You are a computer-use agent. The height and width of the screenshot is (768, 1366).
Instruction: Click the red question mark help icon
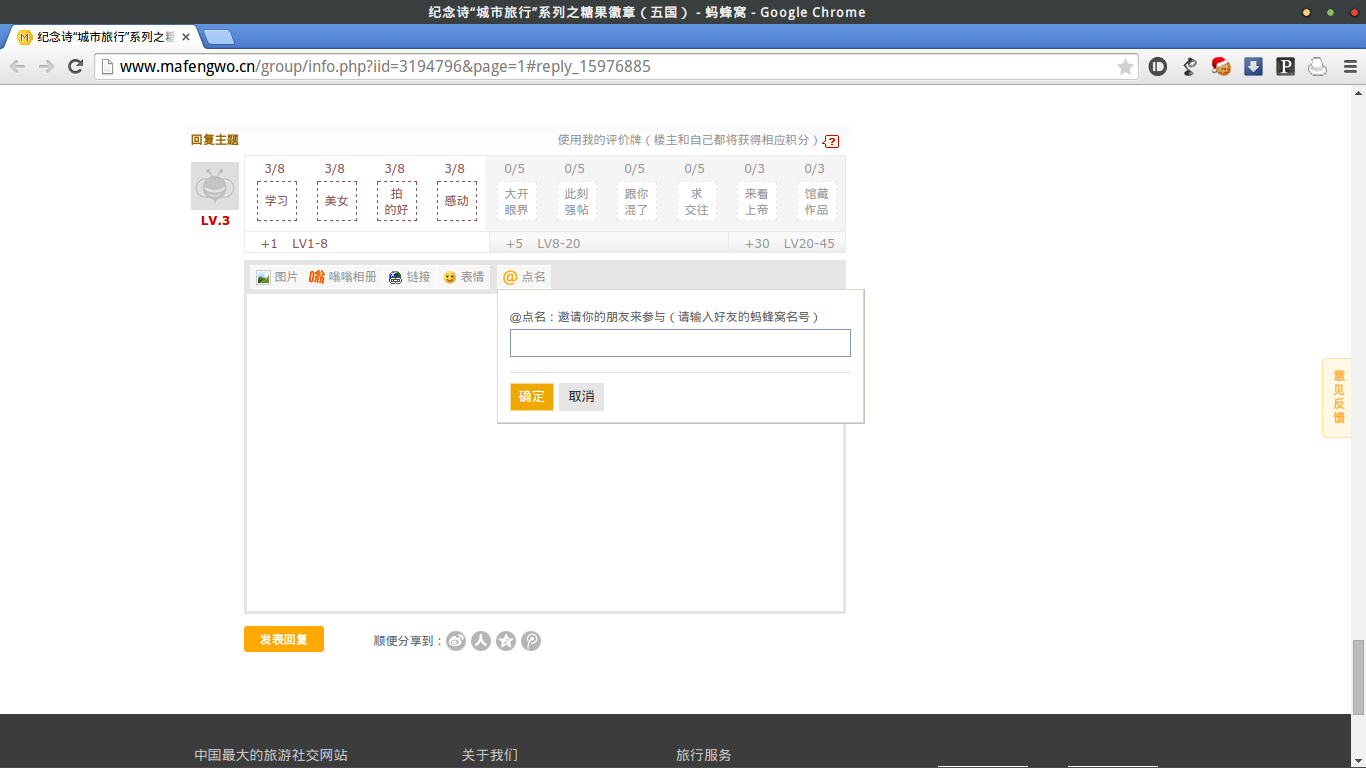point(832,142)
